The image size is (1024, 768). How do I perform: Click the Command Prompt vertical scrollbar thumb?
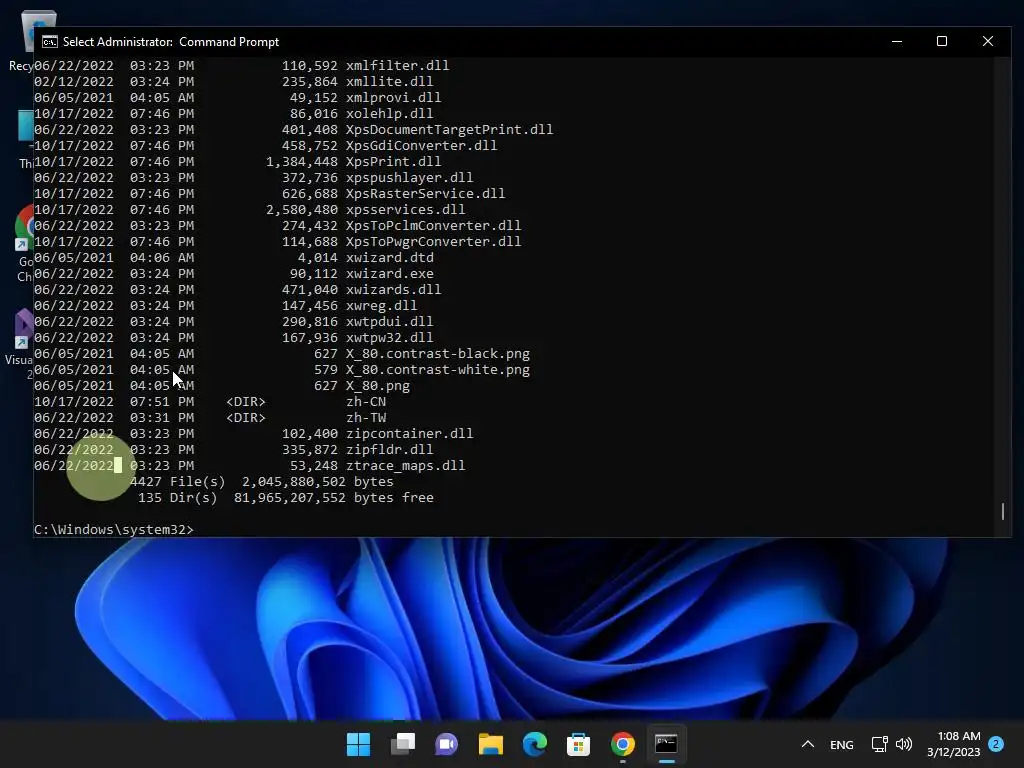coord(1002,511)
